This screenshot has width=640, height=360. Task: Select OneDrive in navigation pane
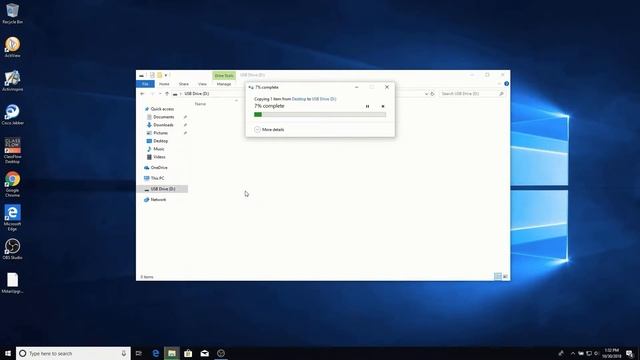point(159,168)
